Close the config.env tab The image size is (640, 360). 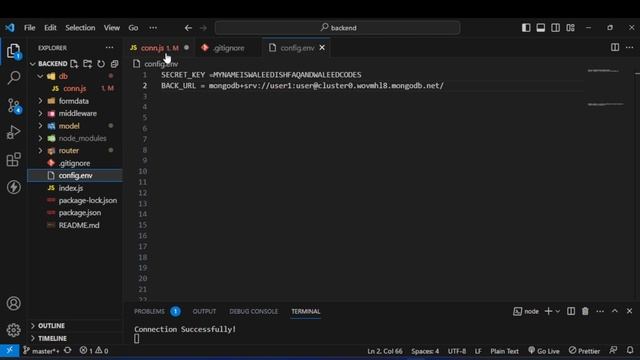pos(322,48)
